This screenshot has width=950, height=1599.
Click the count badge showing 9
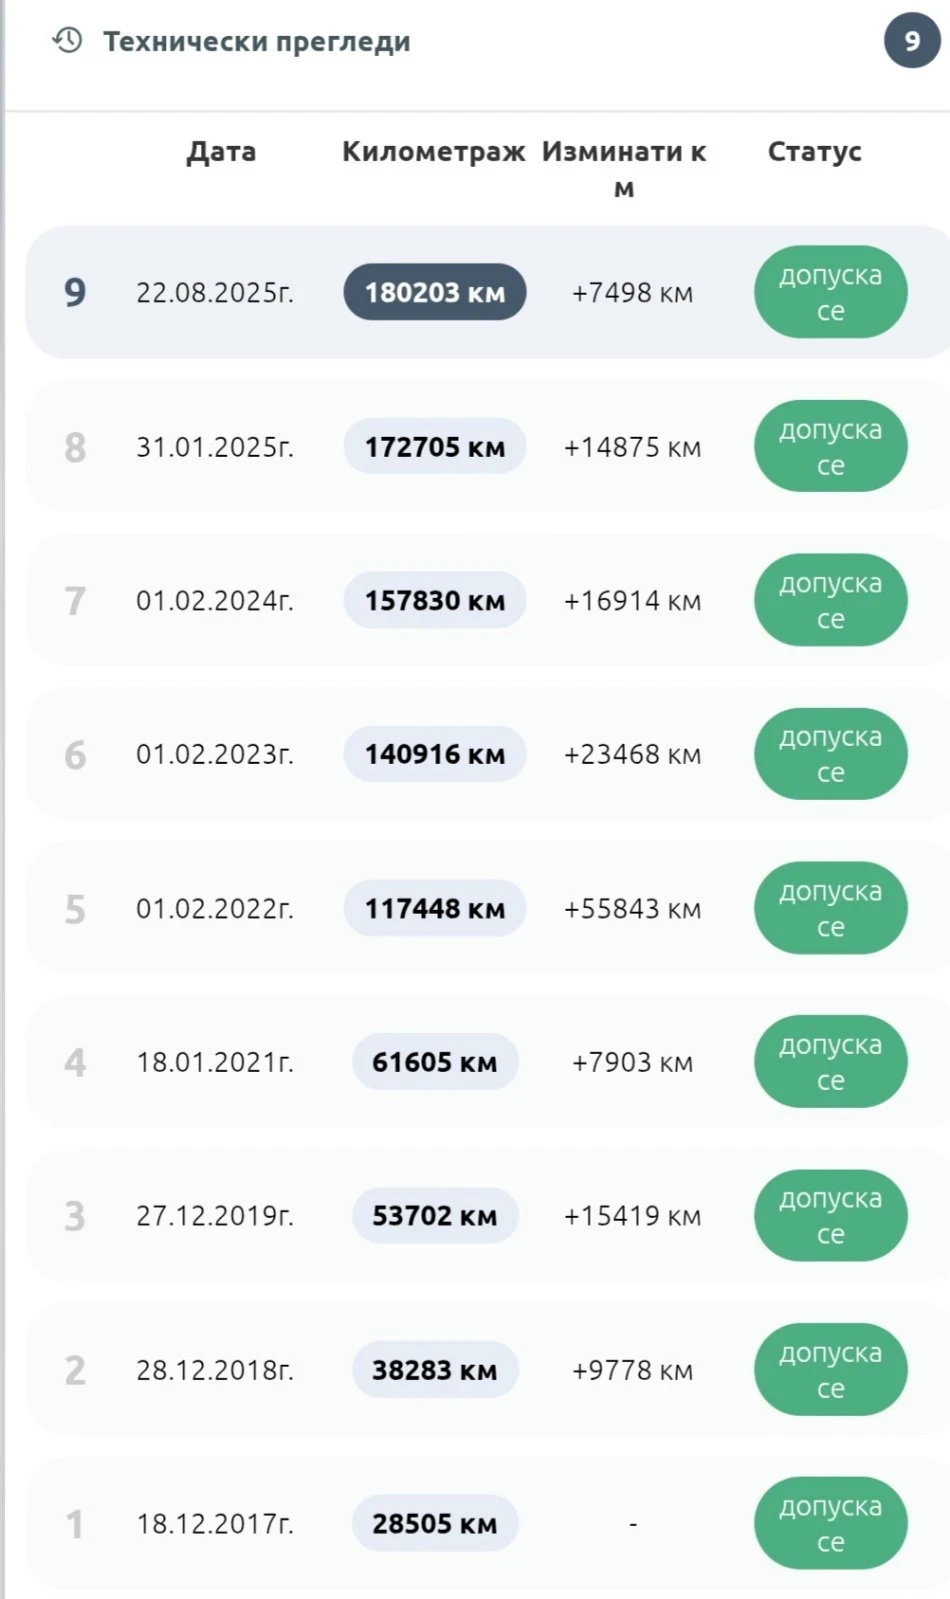pos(911,41)
